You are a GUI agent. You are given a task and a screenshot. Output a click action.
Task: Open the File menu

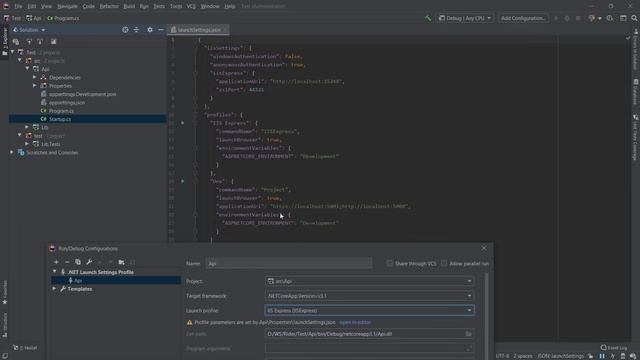pyautogui.click(x=18, y=6)
